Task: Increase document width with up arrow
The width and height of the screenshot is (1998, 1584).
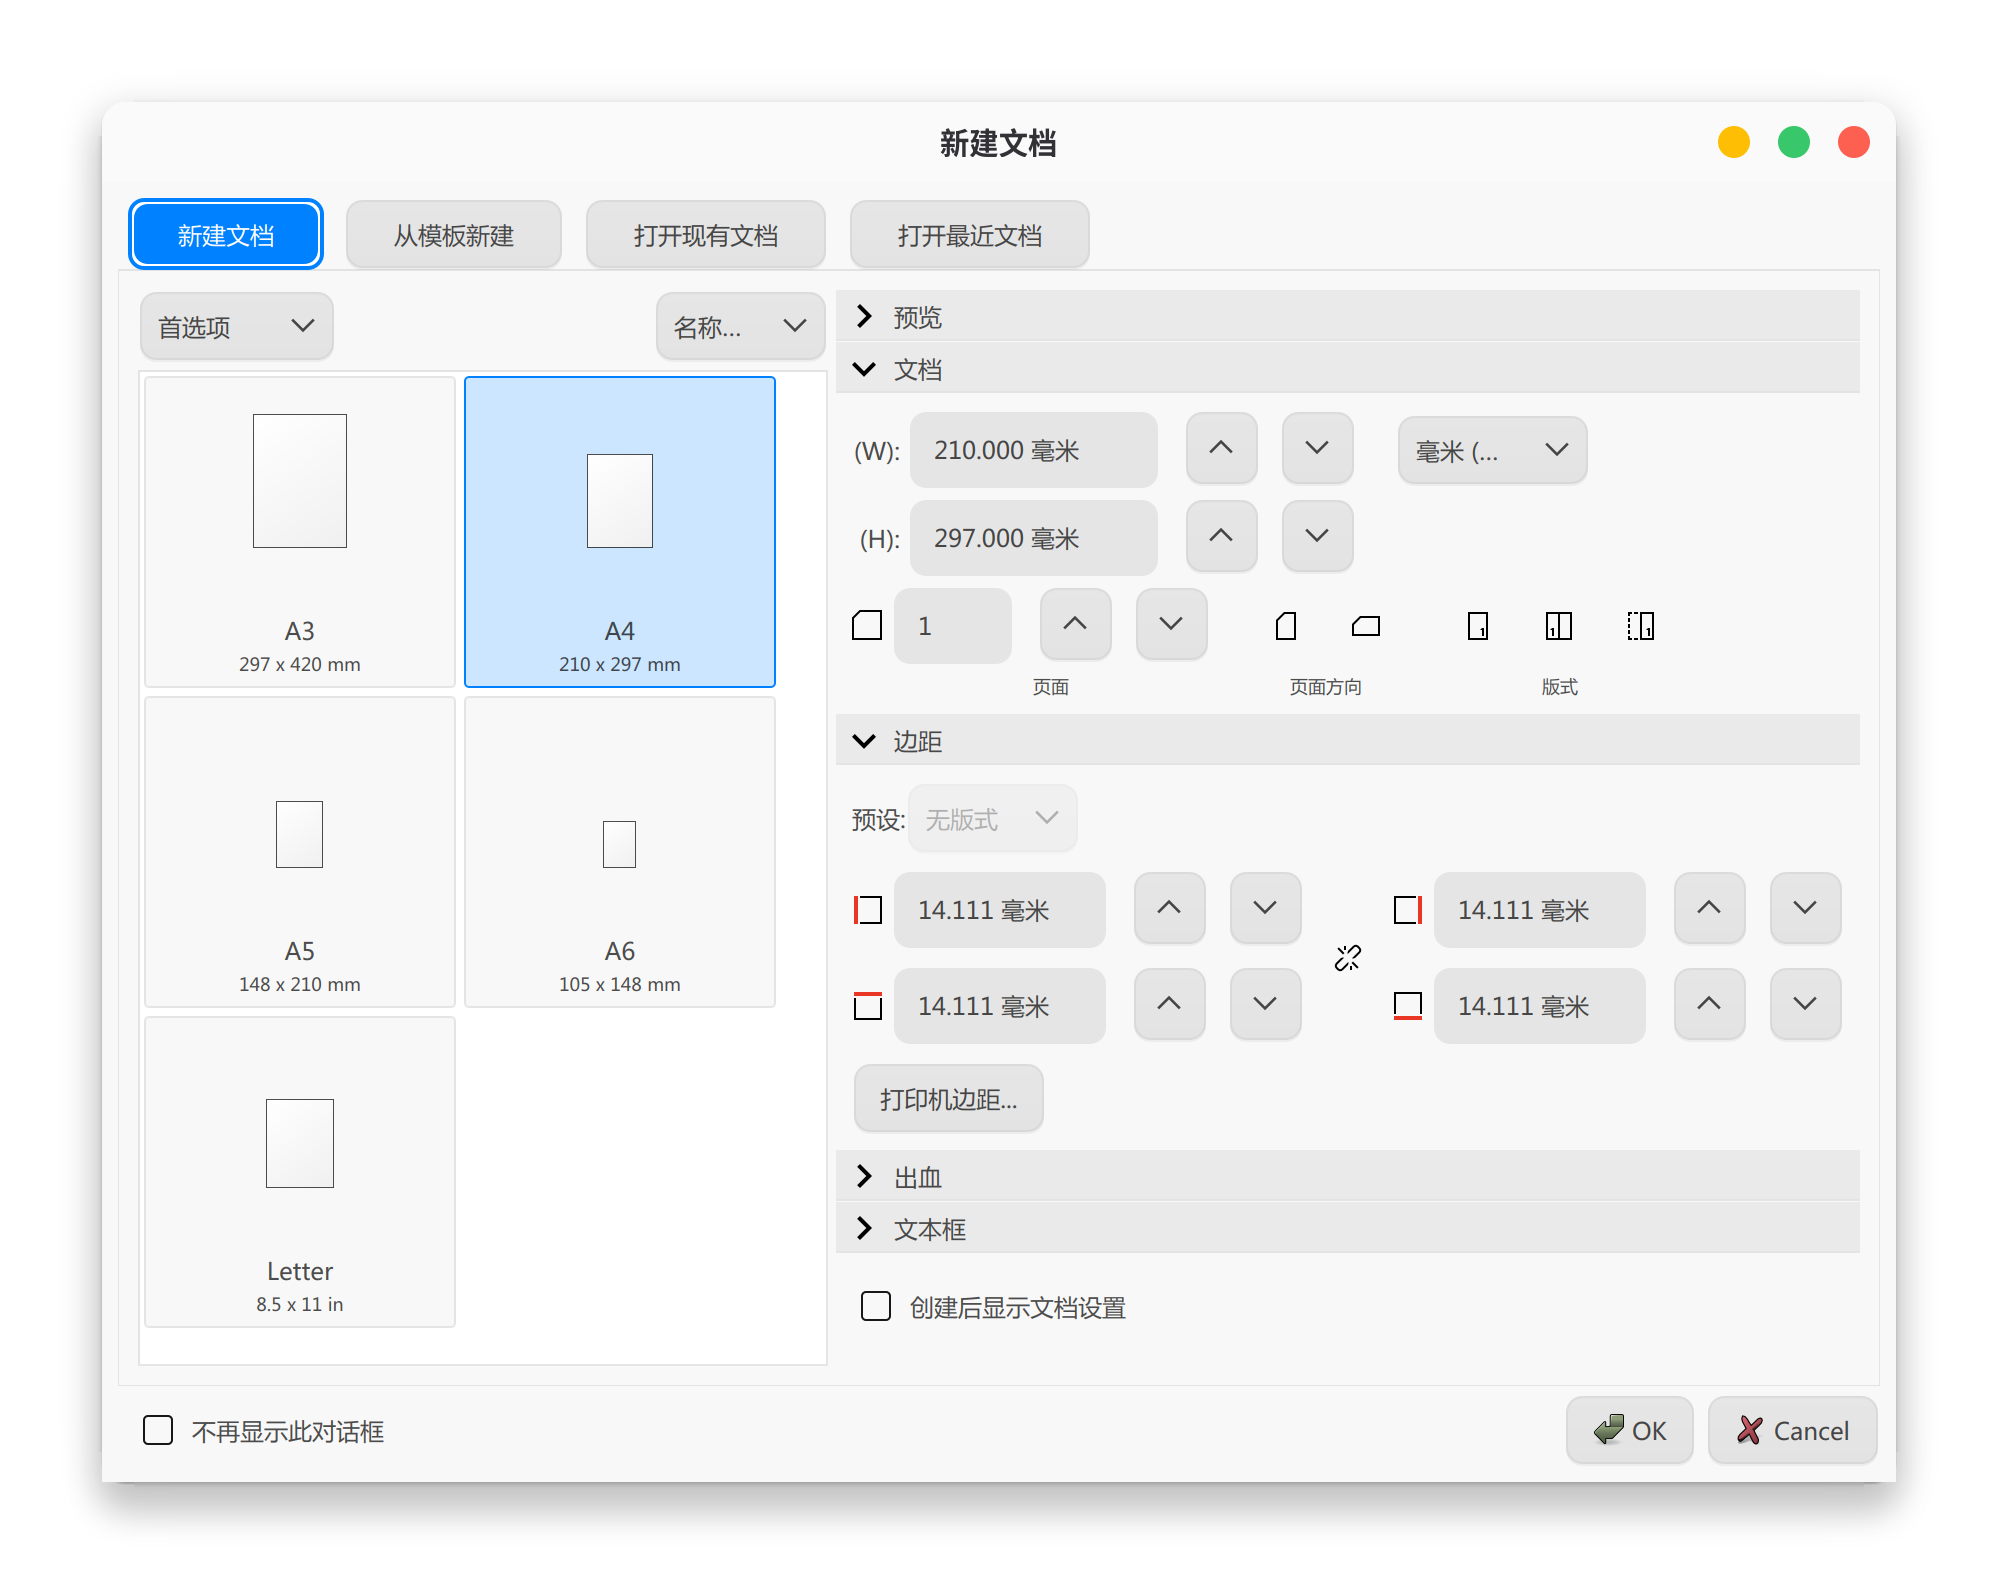Action: click(1221, 449)
